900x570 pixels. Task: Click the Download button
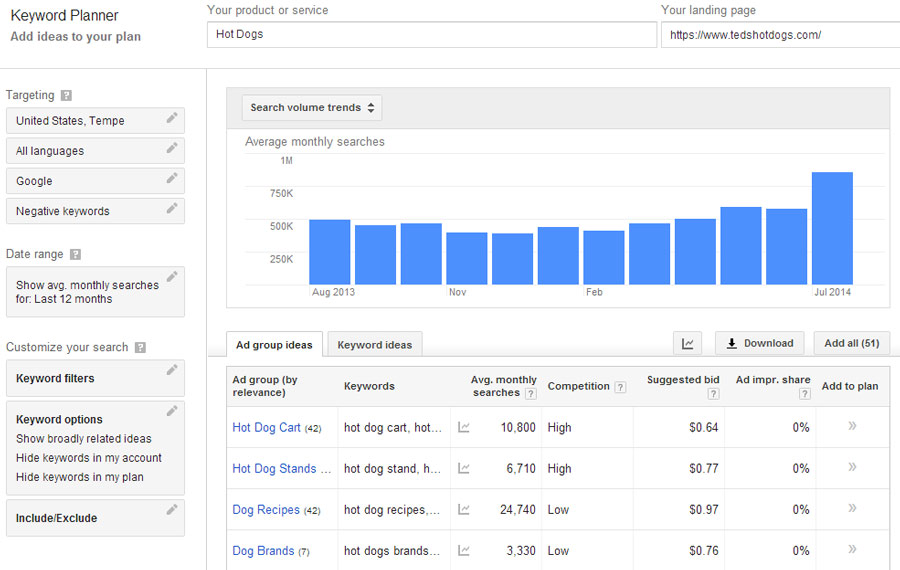(759, 343)
